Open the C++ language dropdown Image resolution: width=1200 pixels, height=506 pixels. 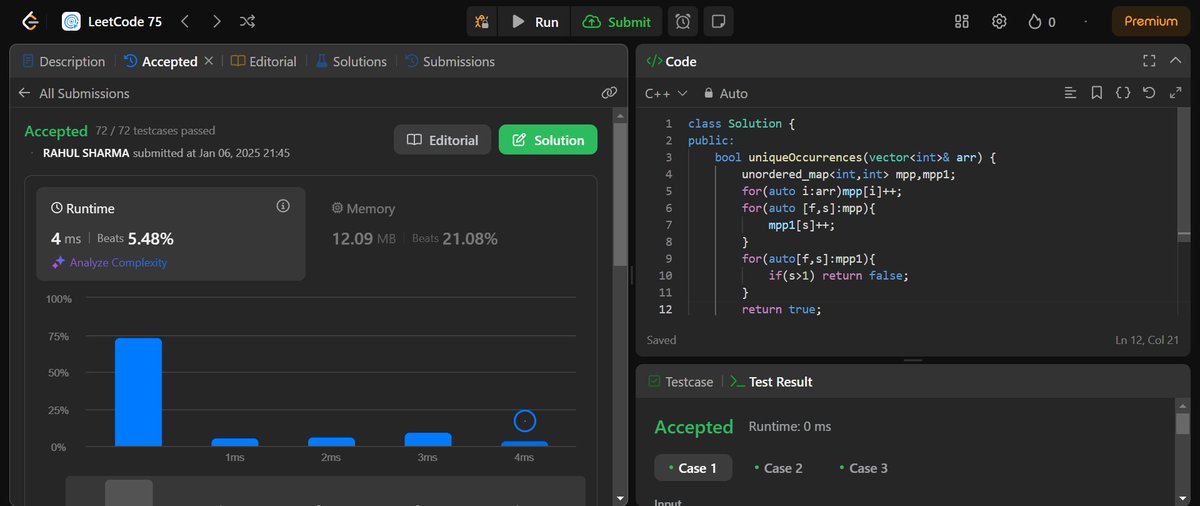click(666, 93)
